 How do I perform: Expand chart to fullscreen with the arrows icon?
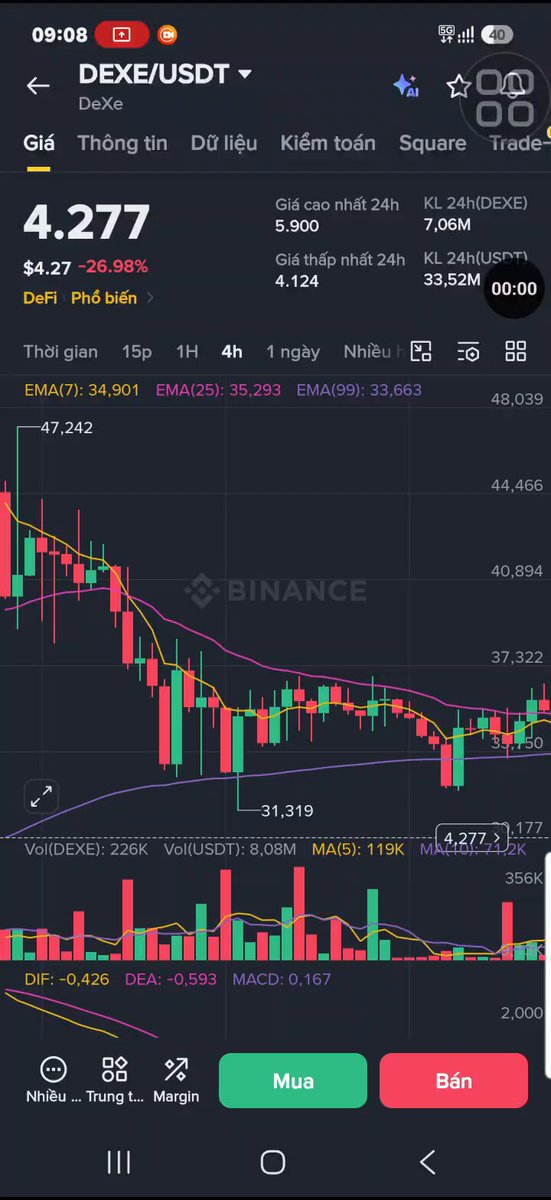(41, 797)
